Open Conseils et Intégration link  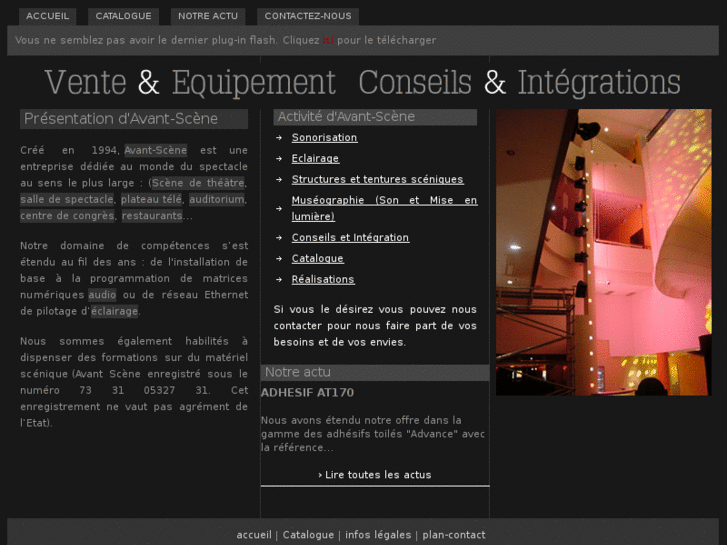[350, 237]
